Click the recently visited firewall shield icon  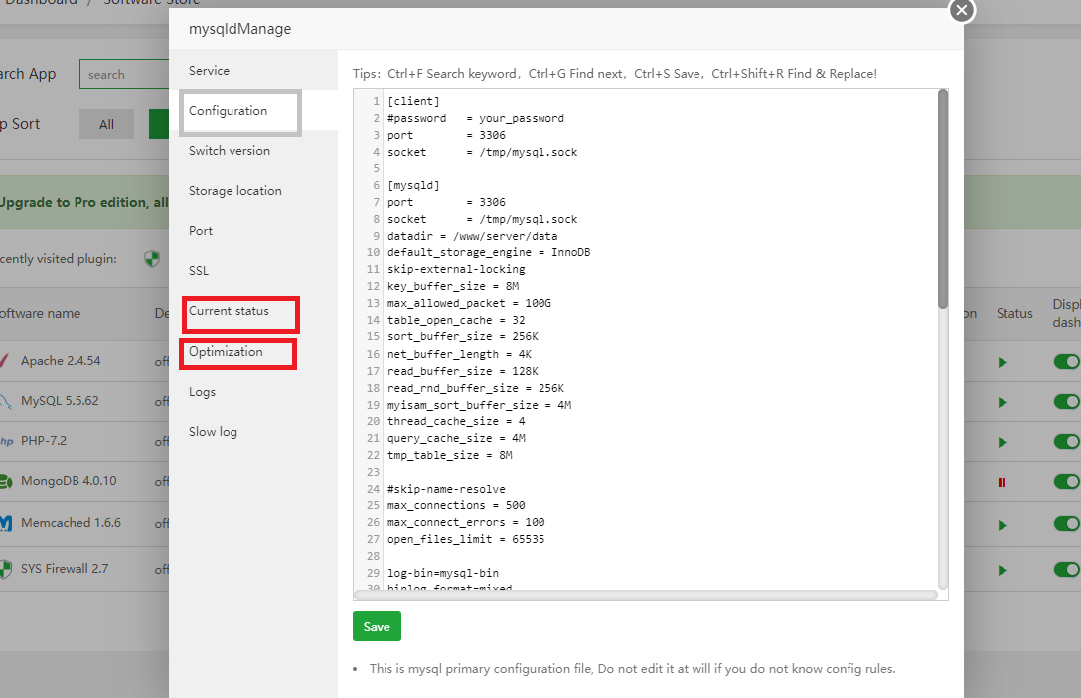152,259
